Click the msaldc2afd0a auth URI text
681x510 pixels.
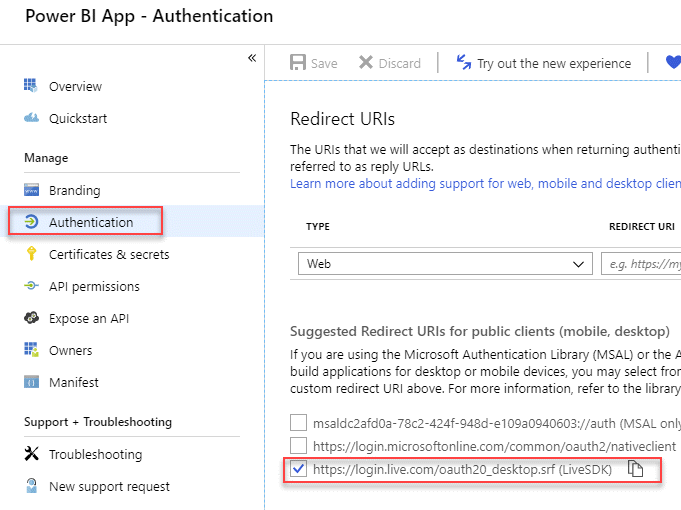[497, 423]
